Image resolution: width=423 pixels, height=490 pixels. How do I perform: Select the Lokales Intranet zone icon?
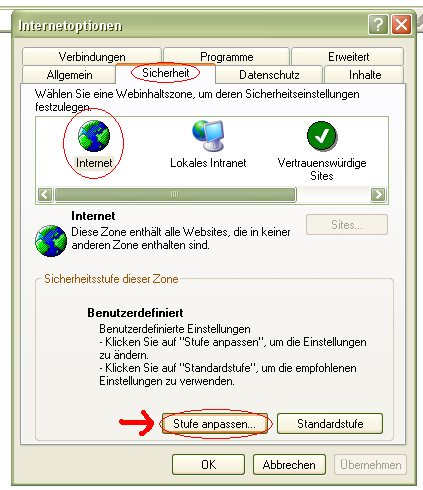click(208, 136)
